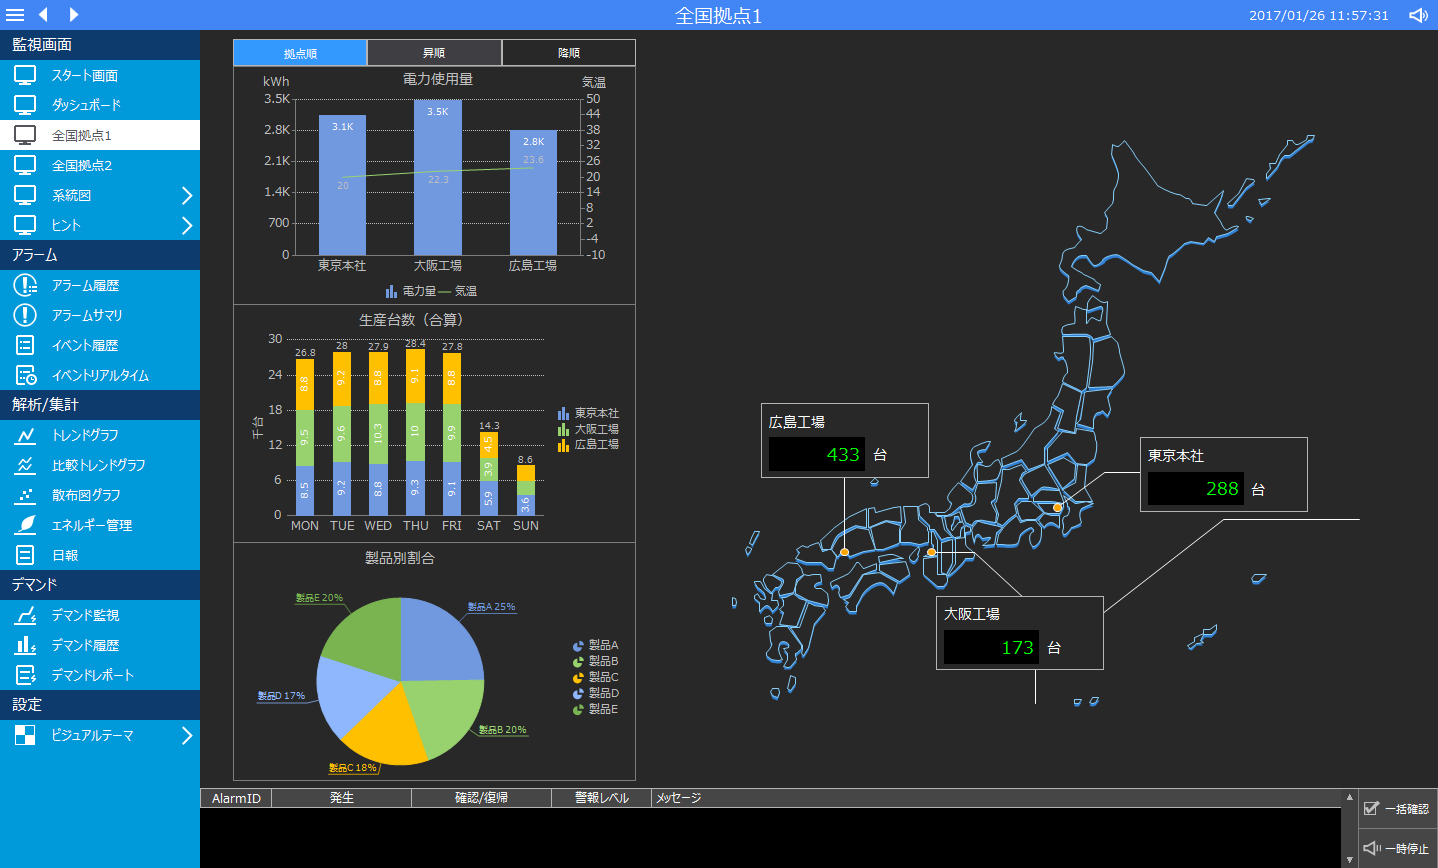Open イベントリアルタイム icon

25,375
